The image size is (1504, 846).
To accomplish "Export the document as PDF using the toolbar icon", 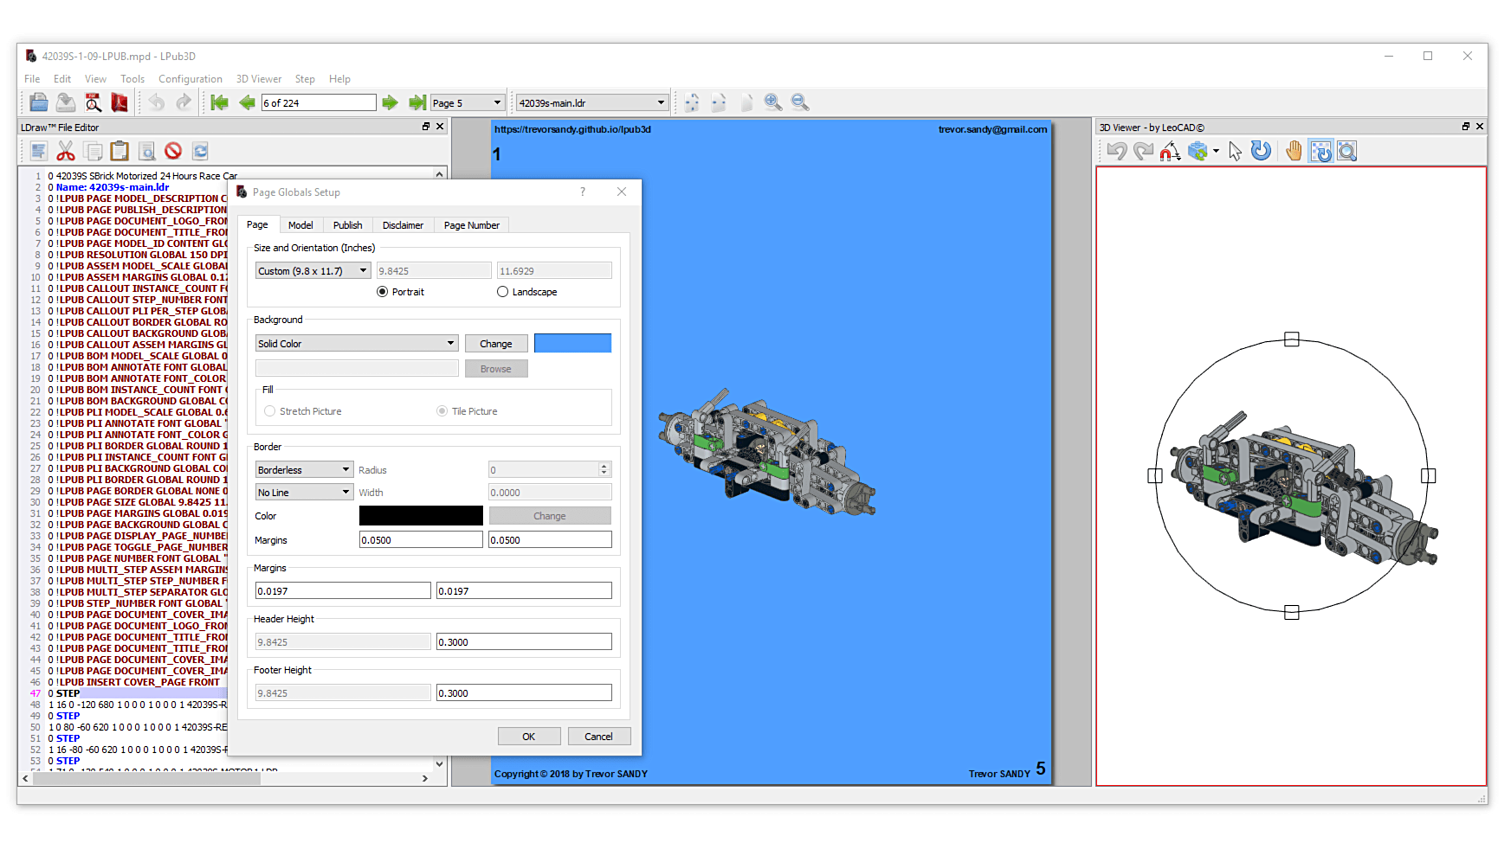I will click(120, 102).
